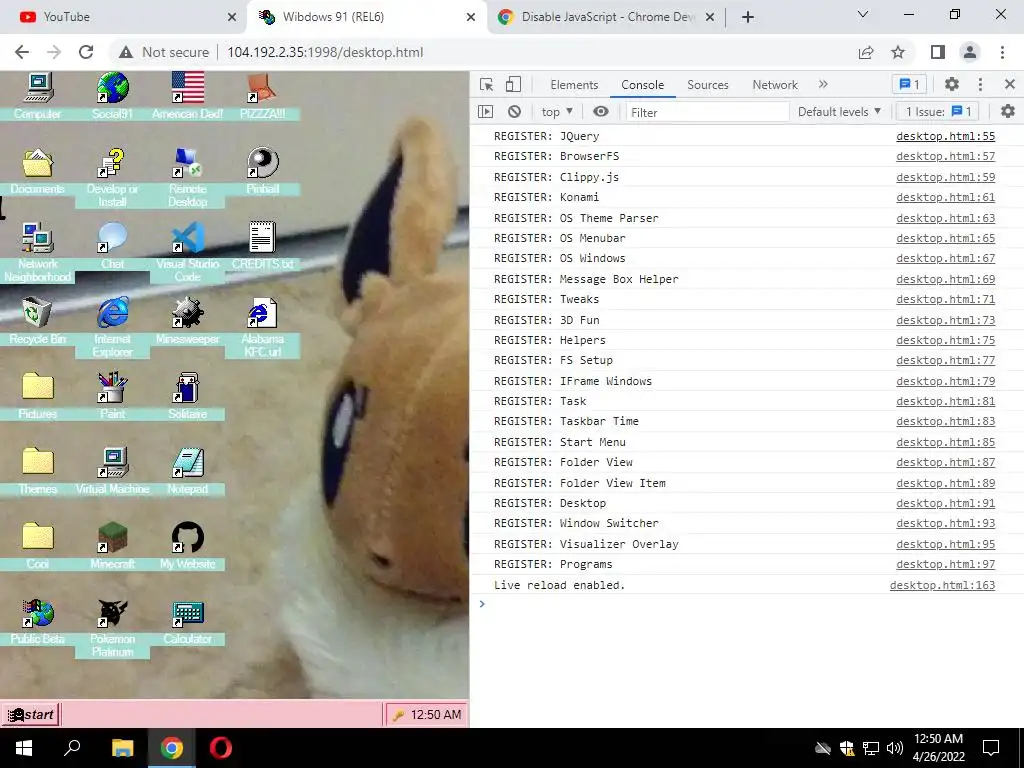Screen dimensions: 1024x768
Task: Launch the American Dad! flag shortcut
Action: pyautogui.click(x=187, y=88)
